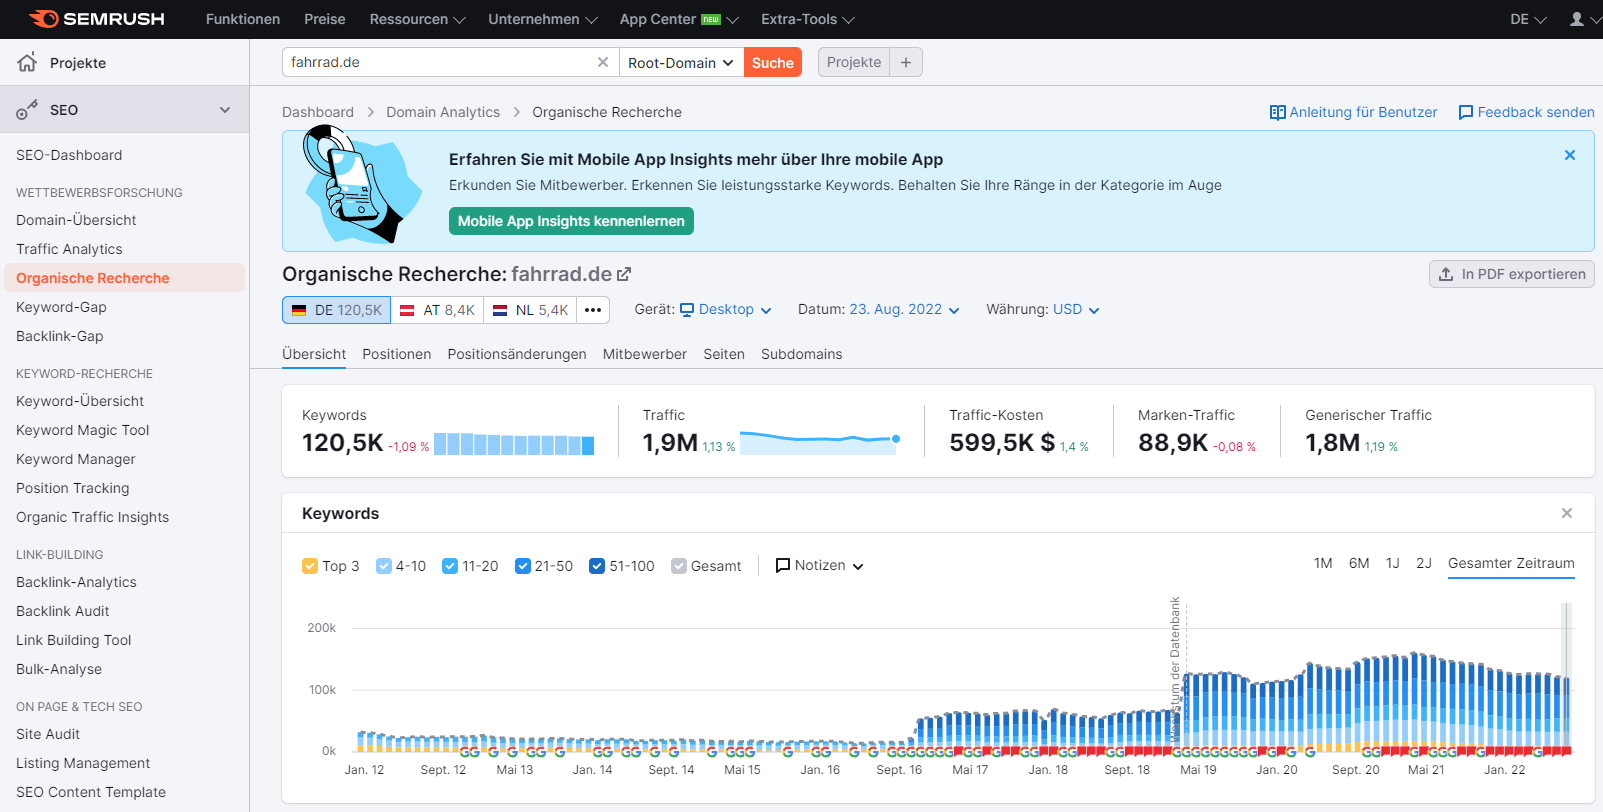The height and width of the screenshot is (812, 1603).
Task: Open Funktionen in top menu
Action: click(243, 19)
